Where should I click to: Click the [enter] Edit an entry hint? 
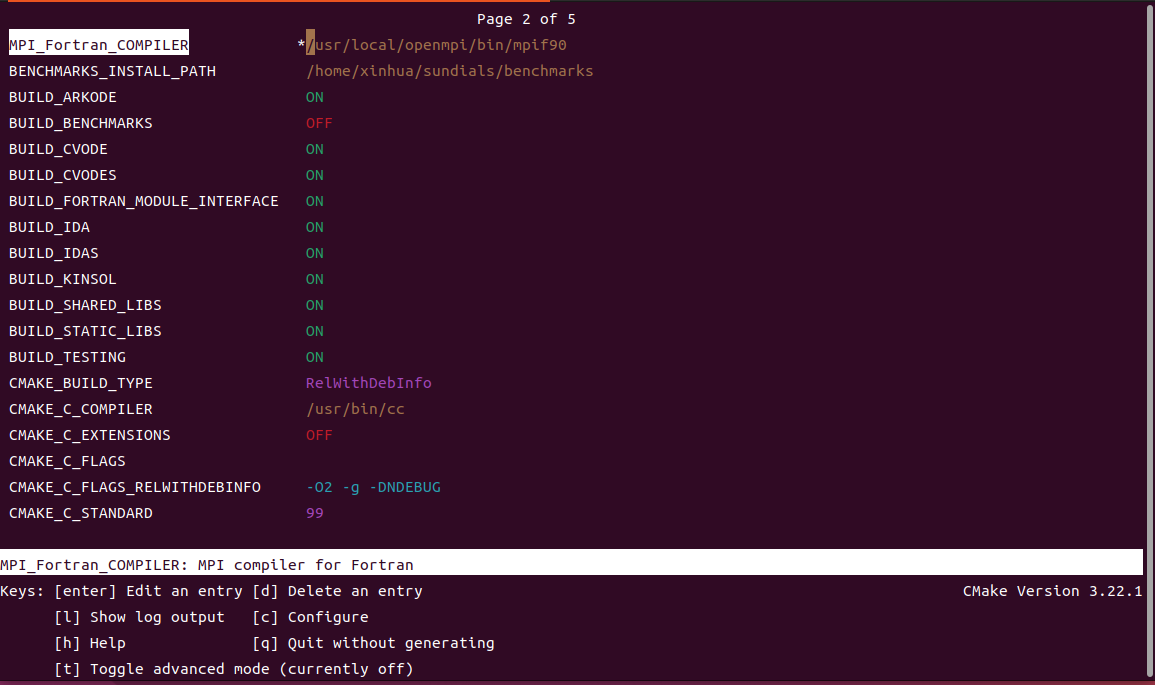(x=148, y=591)
